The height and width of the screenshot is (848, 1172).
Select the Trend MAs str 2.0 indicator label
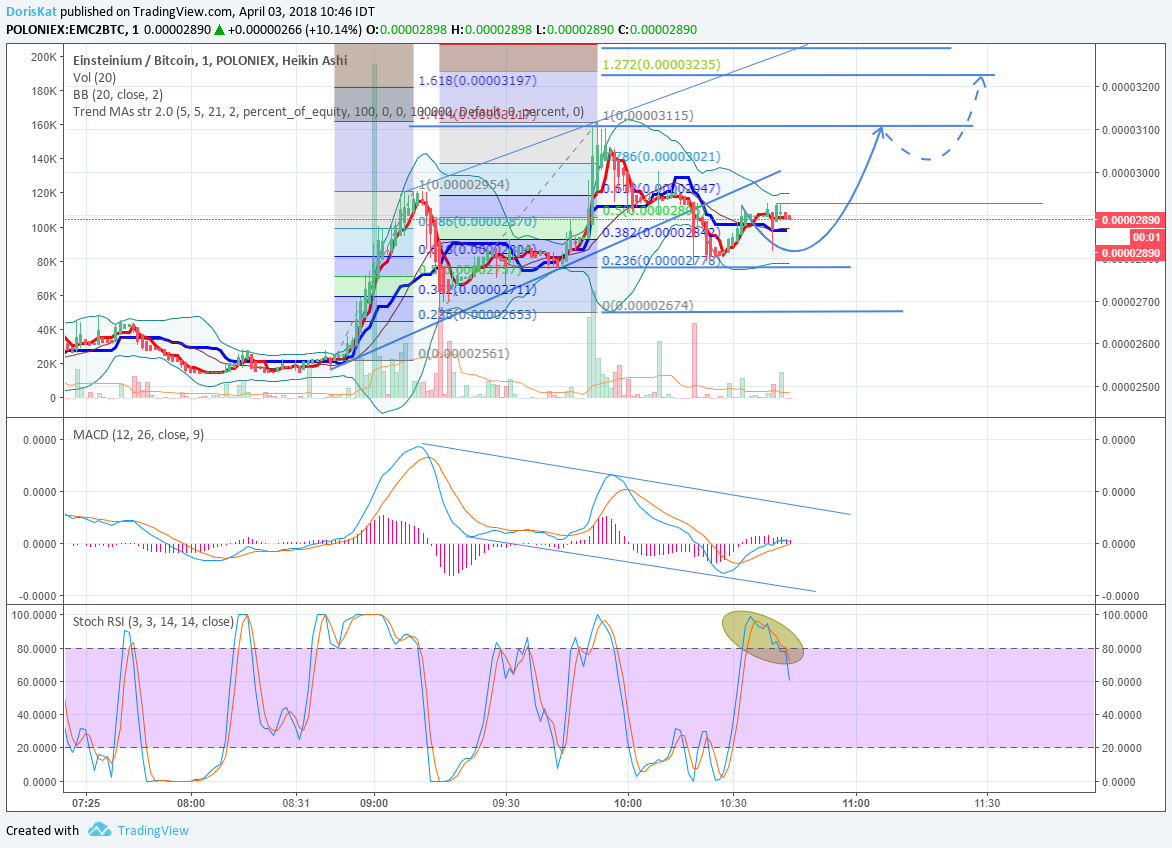[328, 112]
